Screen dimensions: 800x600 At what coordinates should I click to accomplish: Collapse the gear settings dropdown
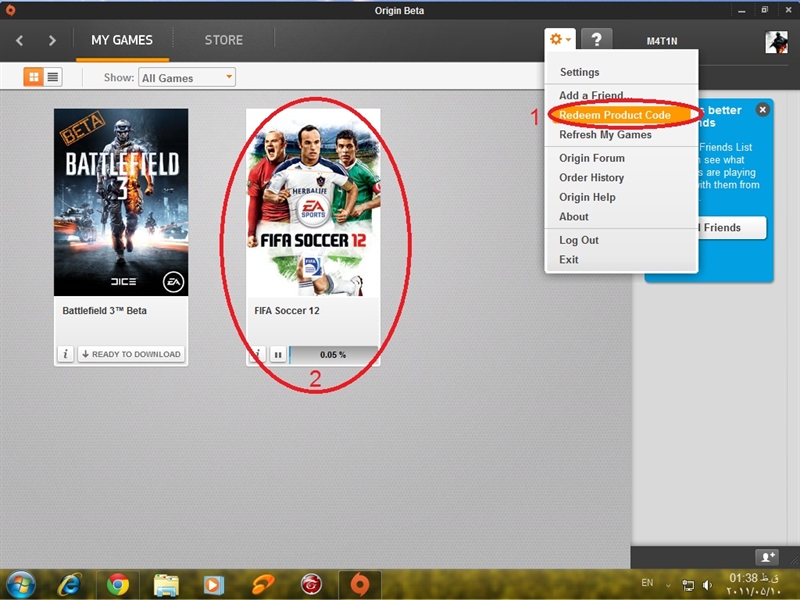click(x=560, y=40)
